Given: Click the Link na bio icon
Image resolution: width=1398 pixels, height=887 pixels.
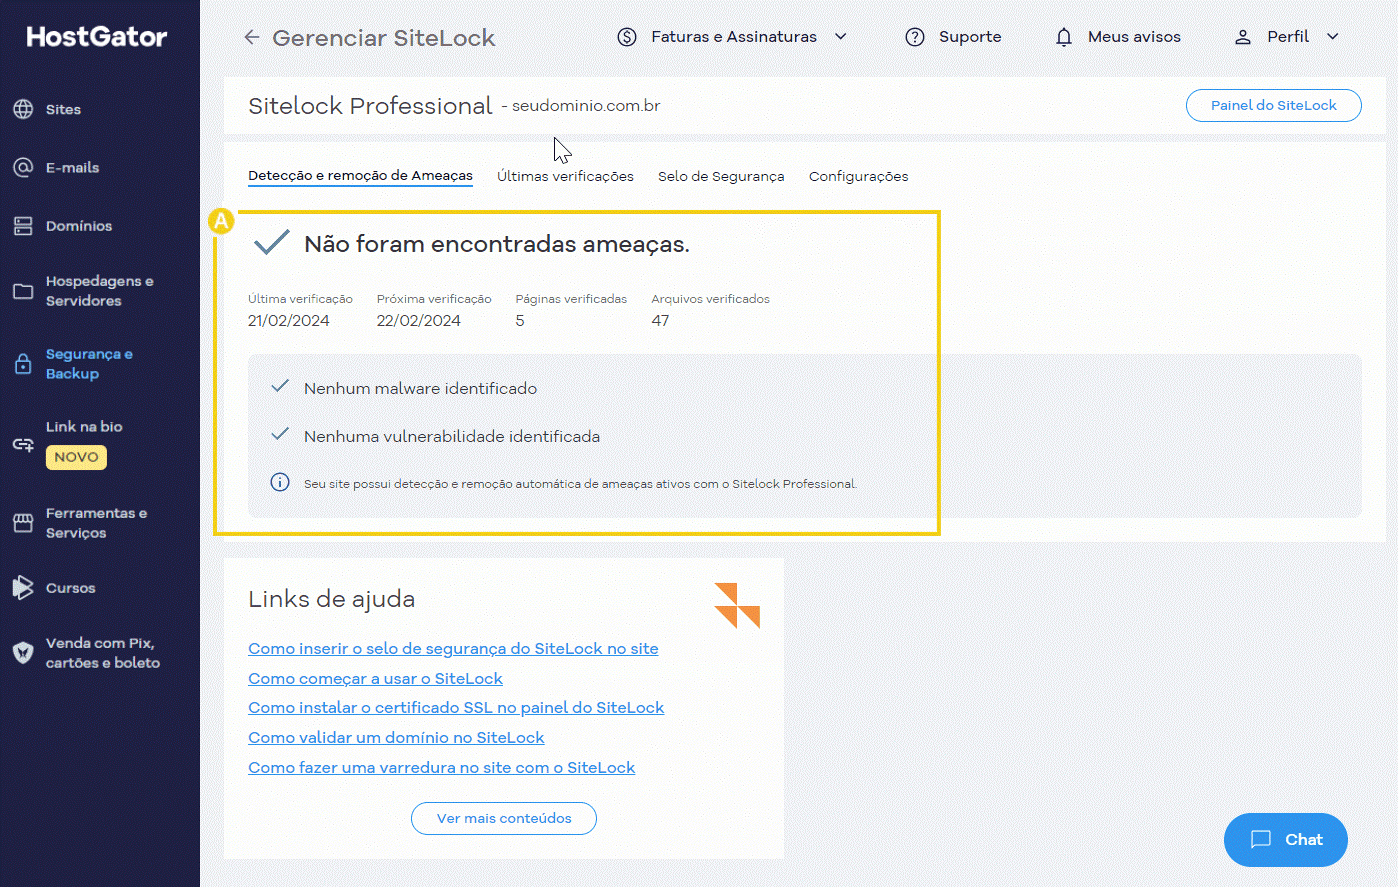Looking at the screenshot, I should coord(23,444).
